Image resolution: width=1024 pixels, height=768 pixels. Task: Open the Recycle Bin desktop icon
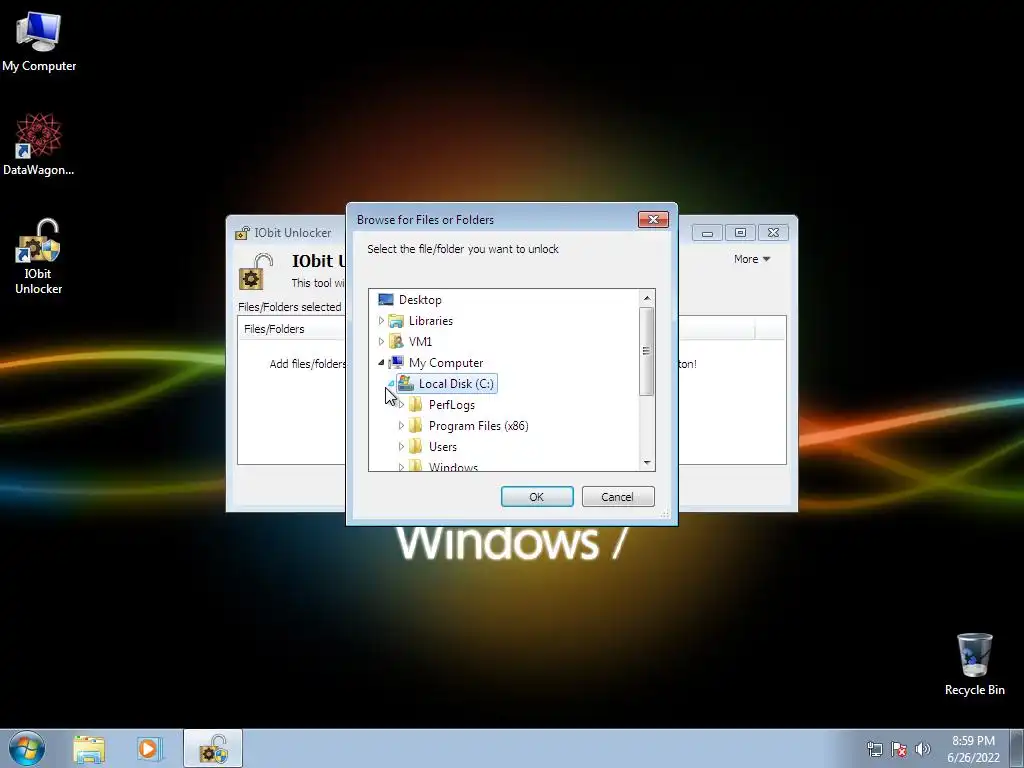pos(974,664)
